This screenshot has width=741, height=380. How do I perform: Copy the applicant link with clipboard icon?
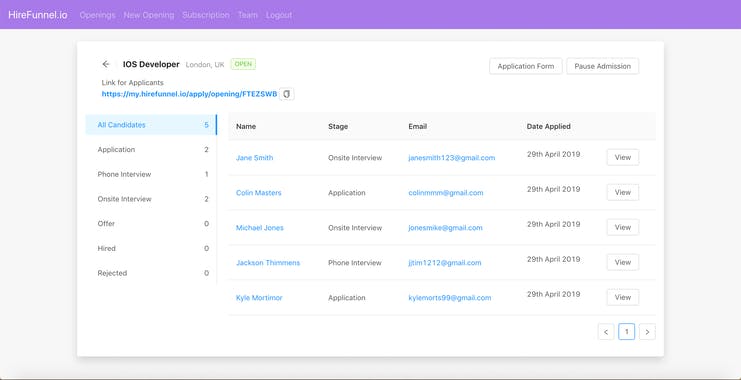pos(286,94)
